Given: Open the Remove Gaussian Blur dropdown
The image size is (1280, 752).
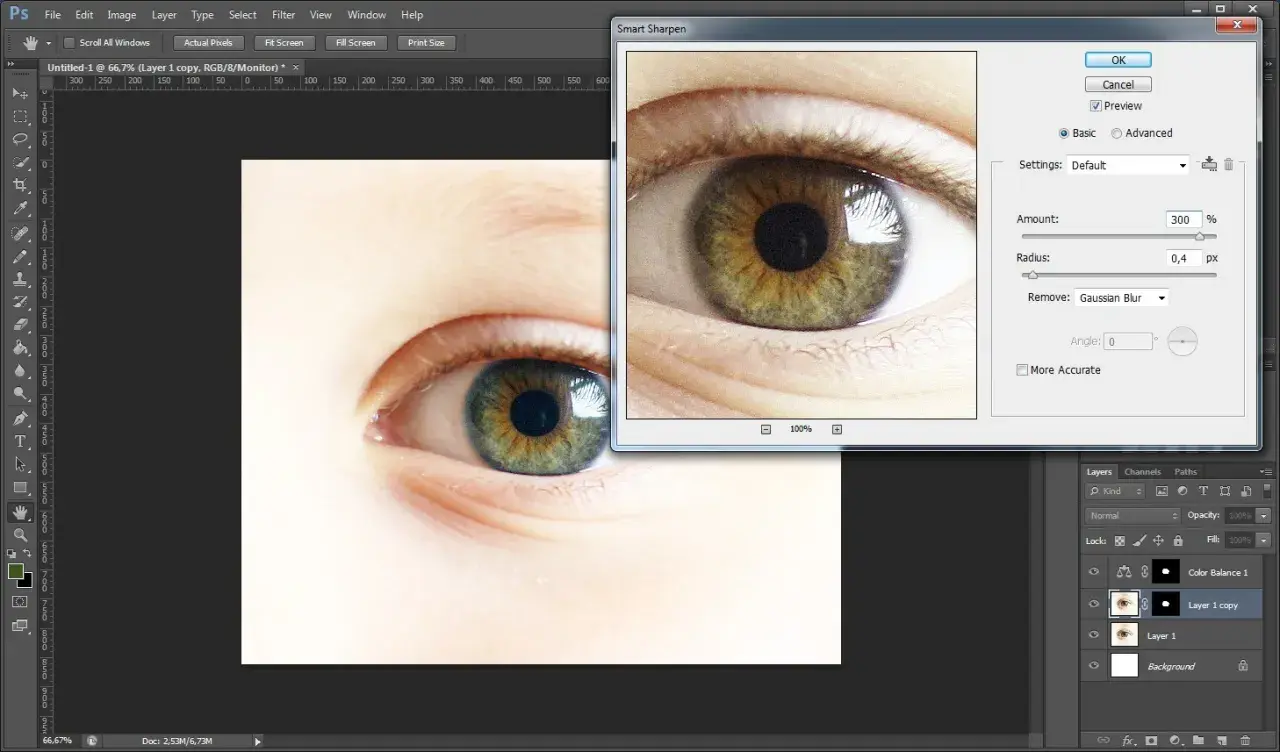Looking at the screenshot, I should pos(1121,298).
